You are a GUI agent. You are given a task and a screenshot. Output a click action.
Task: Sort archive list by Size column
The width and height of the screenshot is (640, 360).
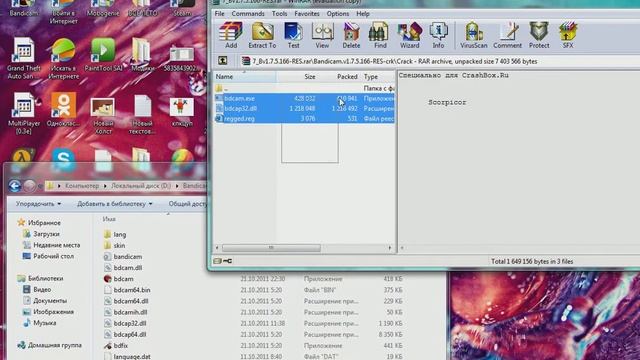297,77
